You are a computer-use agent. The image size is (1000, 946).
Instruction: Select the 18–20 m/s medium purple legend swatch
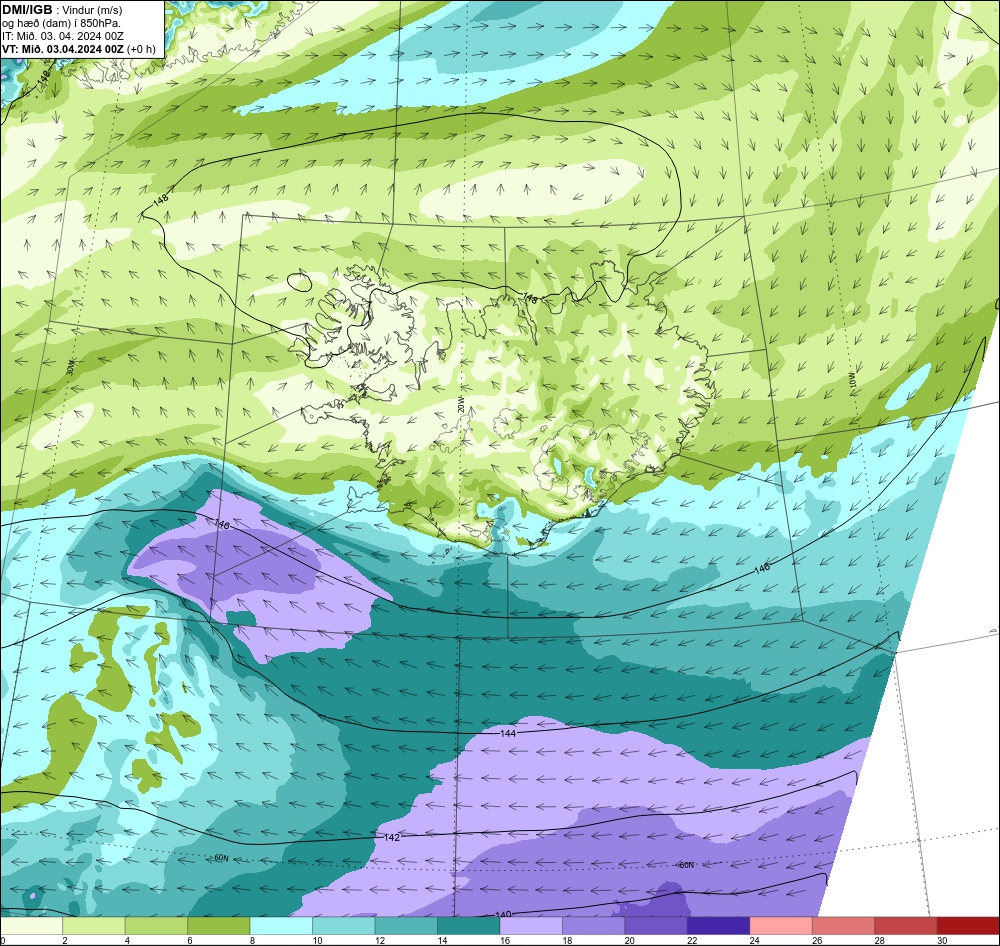click(594, 926)
